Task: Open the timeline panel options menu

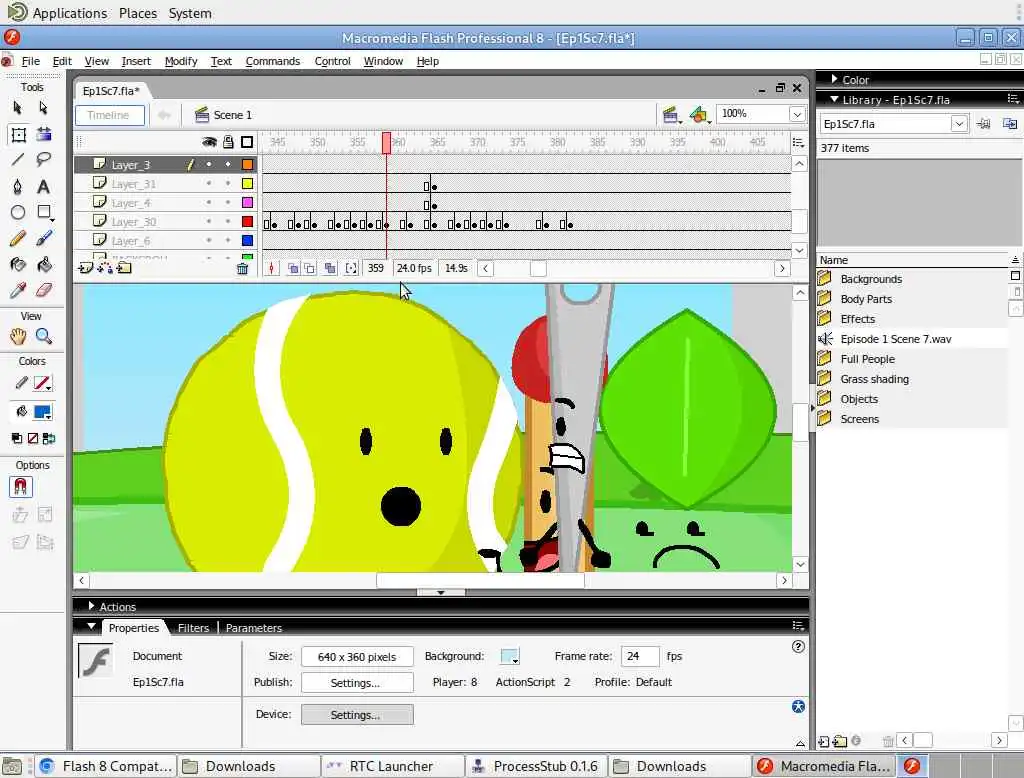Action: (x=798, y=142)
